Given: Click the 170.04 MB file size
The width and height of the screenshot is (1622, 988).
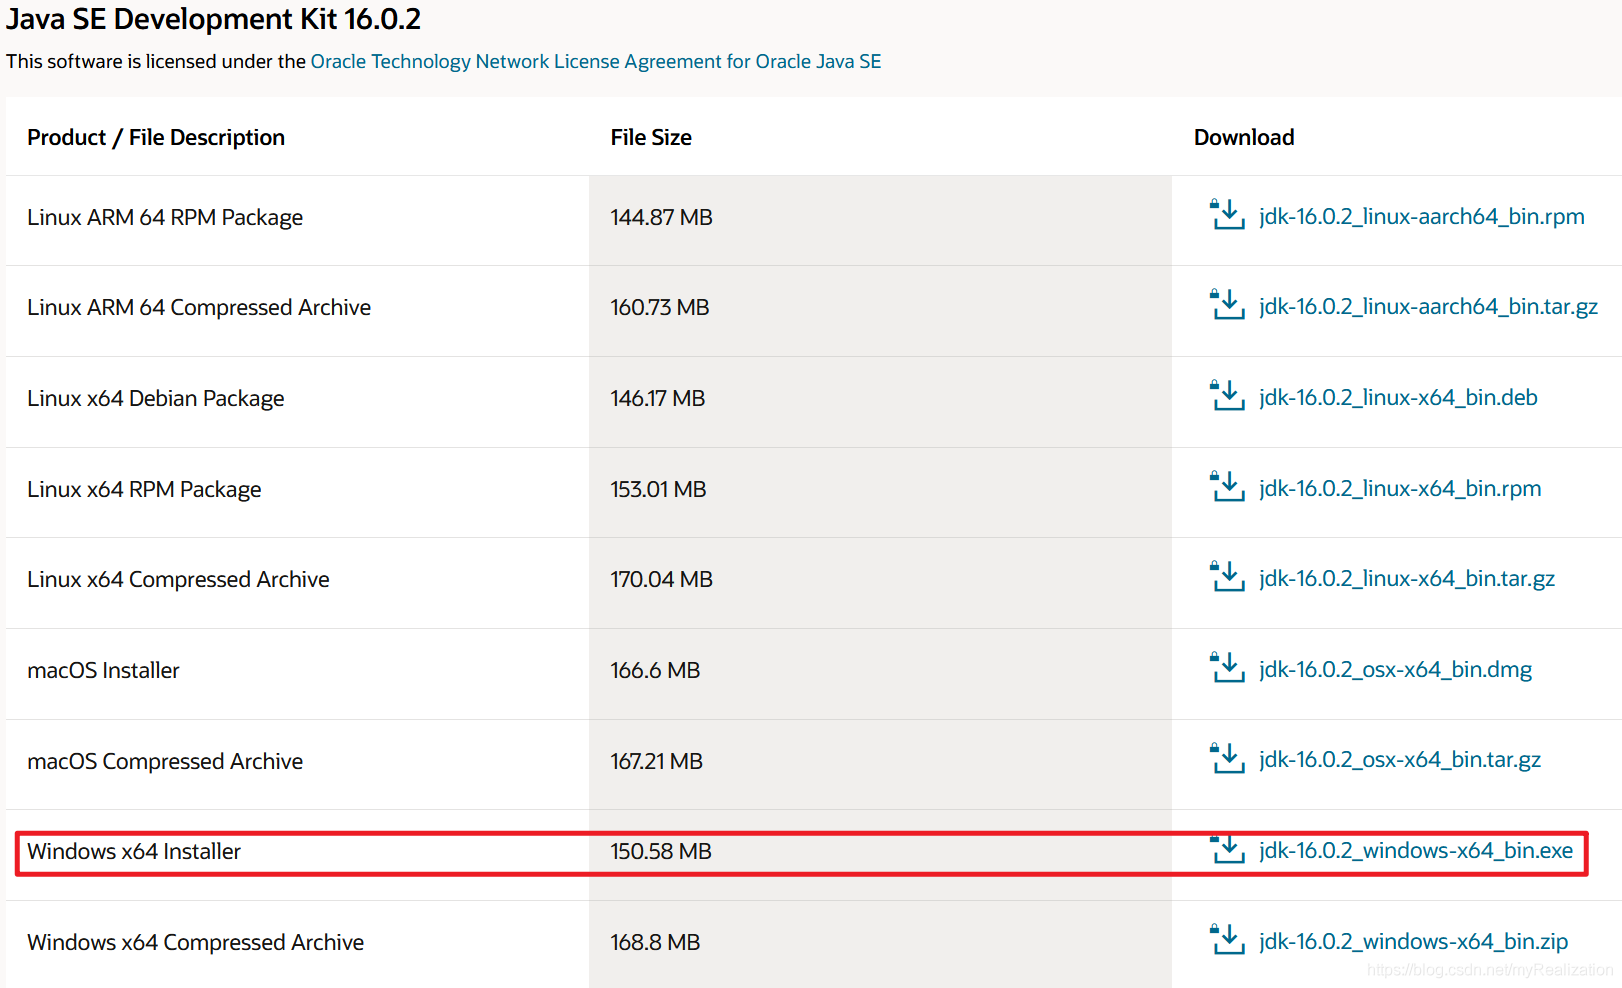Looking at the screenshot, I should tap(661, 579).
